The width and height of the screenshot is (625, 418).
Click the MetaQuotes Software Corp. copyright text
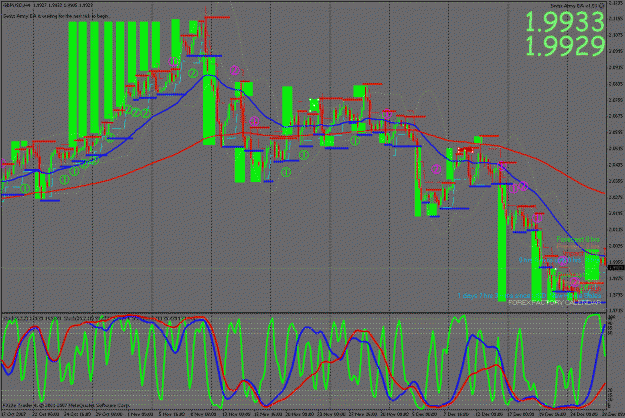point(67,405)
